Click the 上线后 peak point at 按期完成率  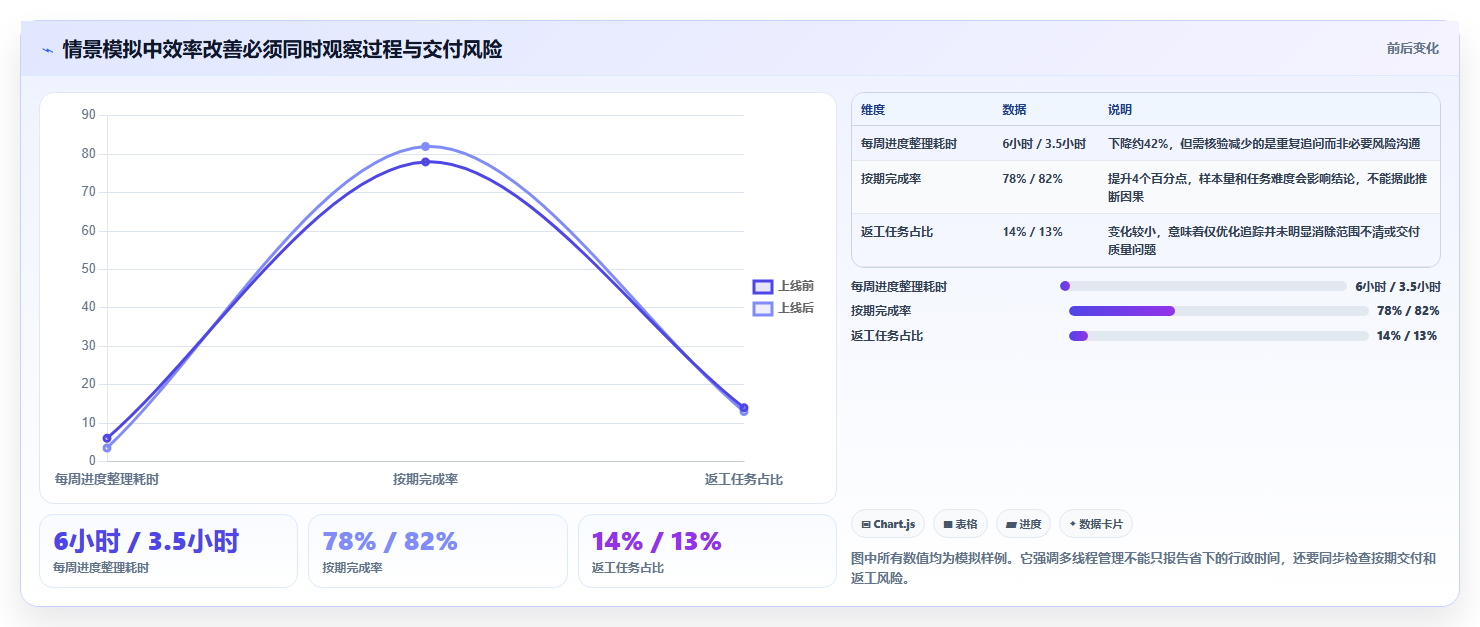[425, 146]
